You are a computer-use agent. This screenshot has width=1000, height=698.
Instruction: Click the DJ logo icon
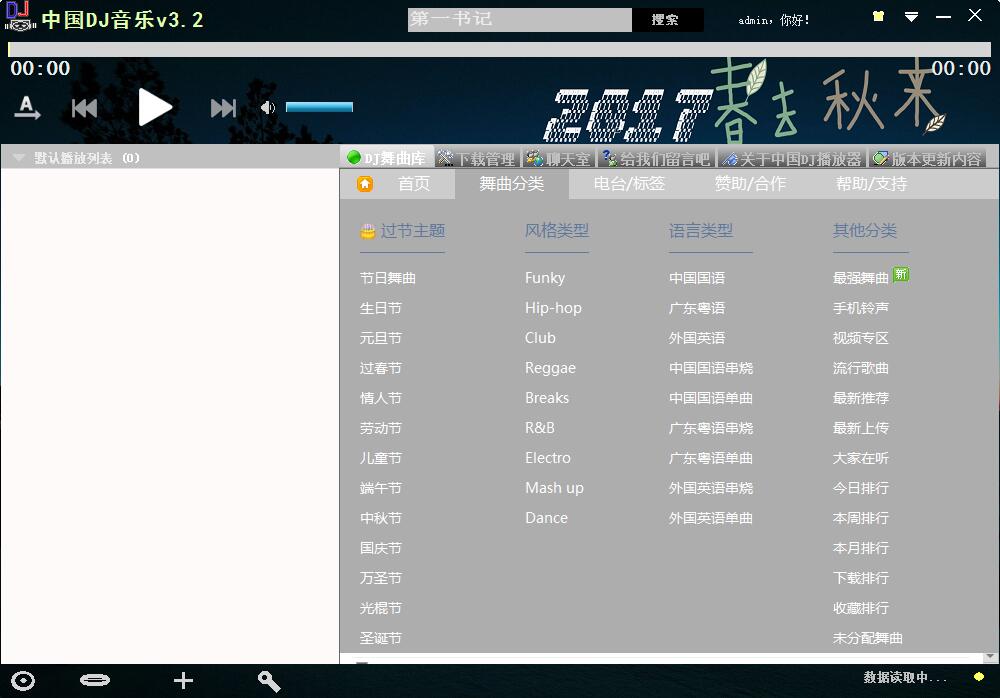[19, 17]
